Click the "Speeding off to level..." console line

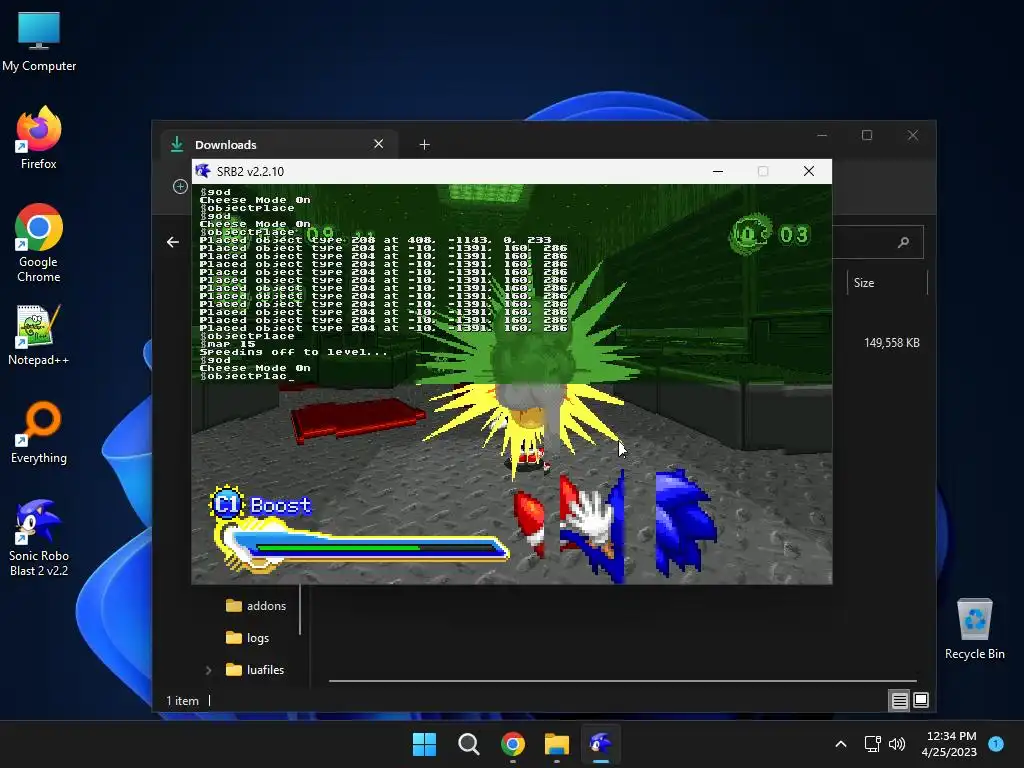(293, 352)
